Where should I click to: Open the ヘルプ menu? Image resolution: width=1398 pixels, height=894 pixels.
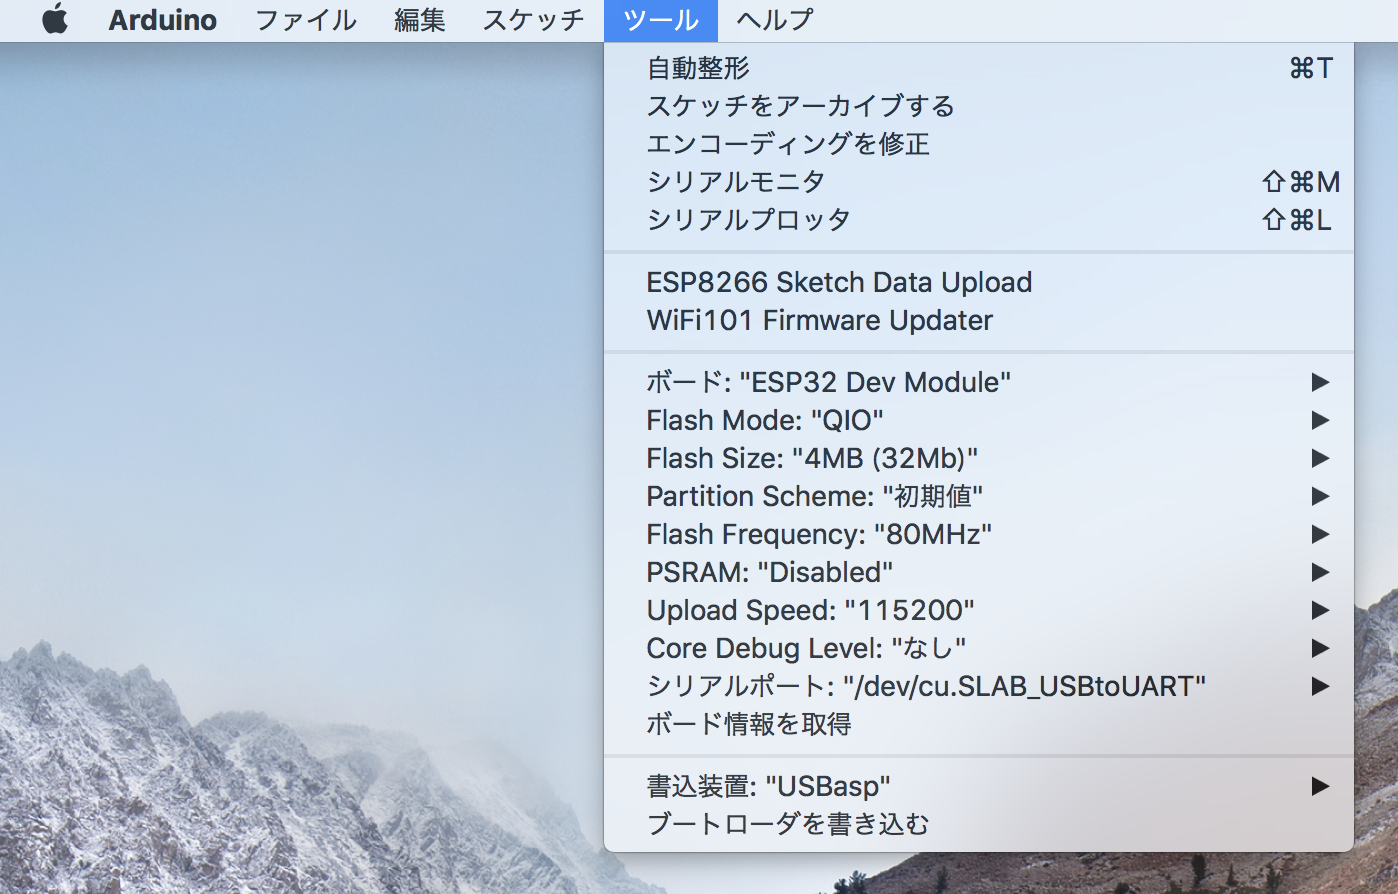click(x=772, y=20)
